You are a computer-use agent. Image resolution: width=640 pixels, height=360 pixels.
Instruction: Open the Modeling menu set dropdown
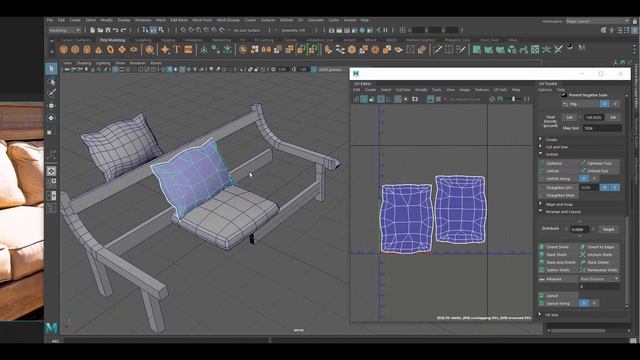click(64, 30)
